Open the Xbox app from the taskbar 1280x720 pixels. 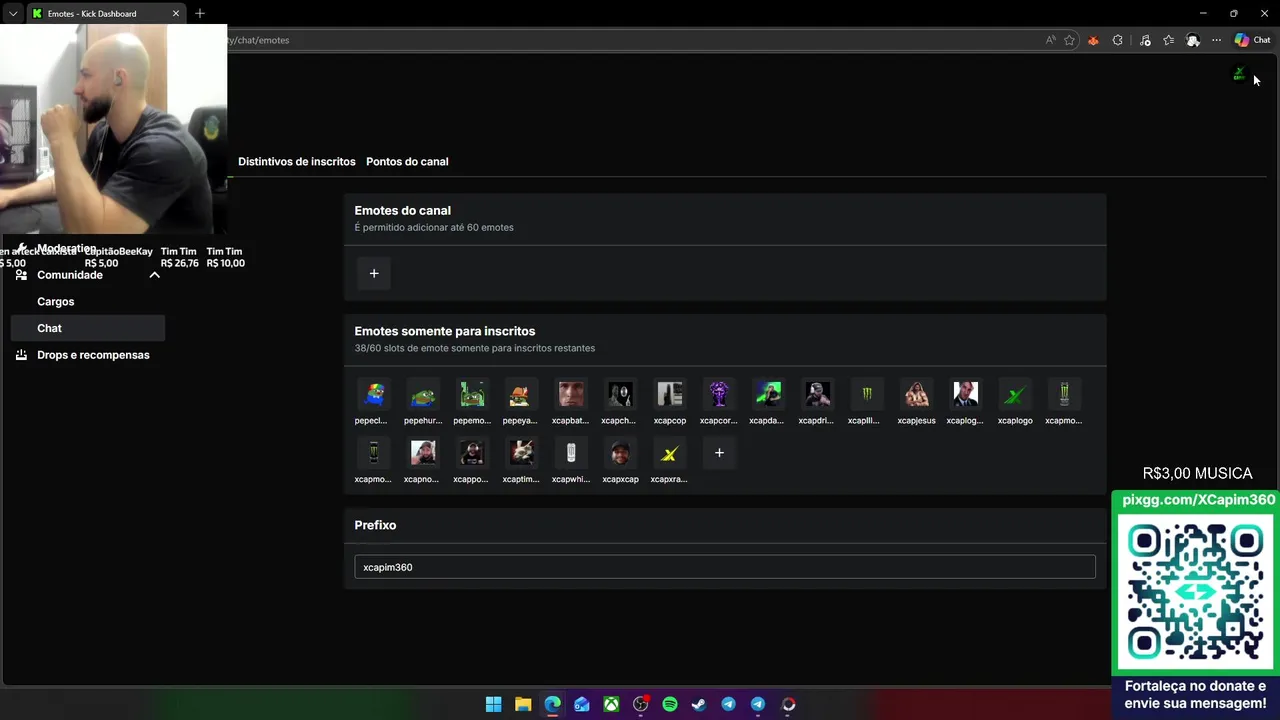(x=611, y=704)
